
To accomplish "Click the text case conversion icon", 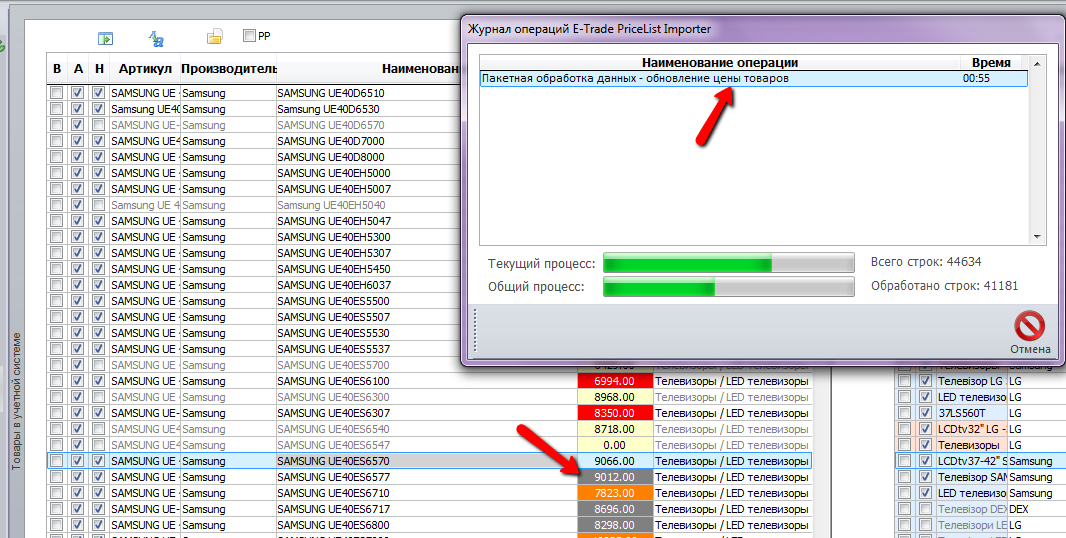I will [x=156, y=39].
